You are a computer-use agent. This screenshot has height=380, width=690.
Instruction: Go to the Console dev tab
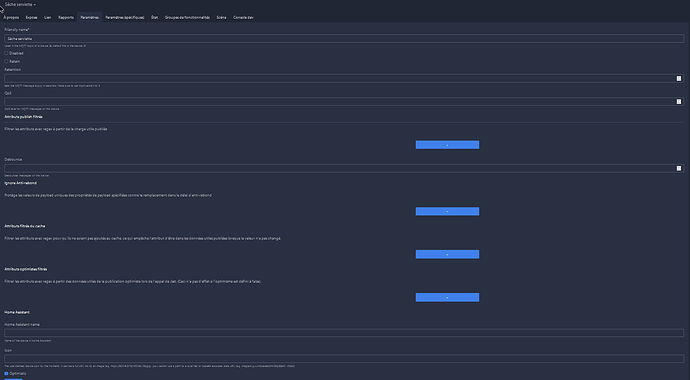(243, 18)
